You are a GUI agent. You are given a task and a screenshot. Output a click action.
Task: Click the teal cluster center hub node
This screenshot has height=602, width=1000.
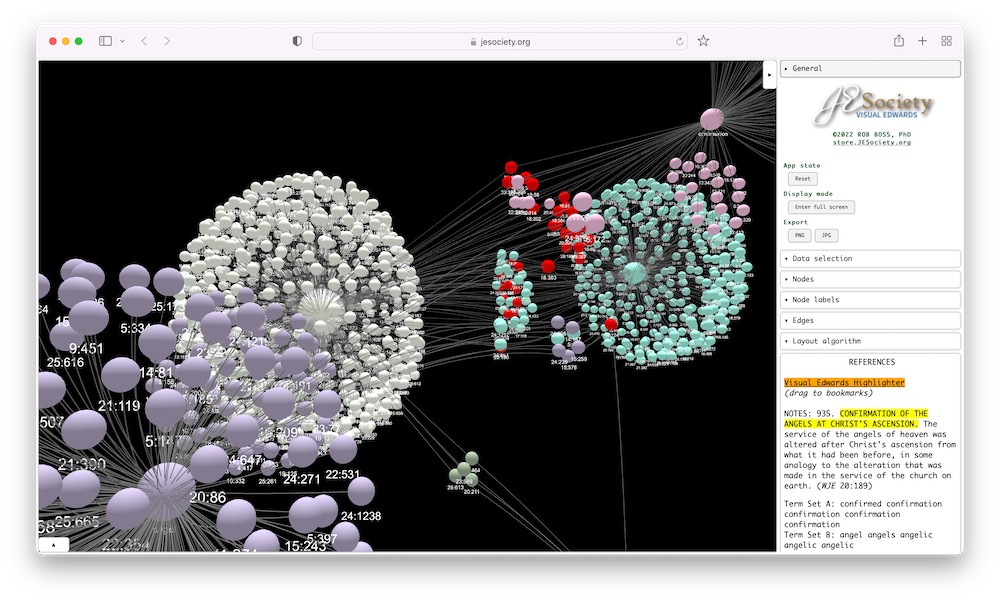pyautogui.click(x=634, y=273)
